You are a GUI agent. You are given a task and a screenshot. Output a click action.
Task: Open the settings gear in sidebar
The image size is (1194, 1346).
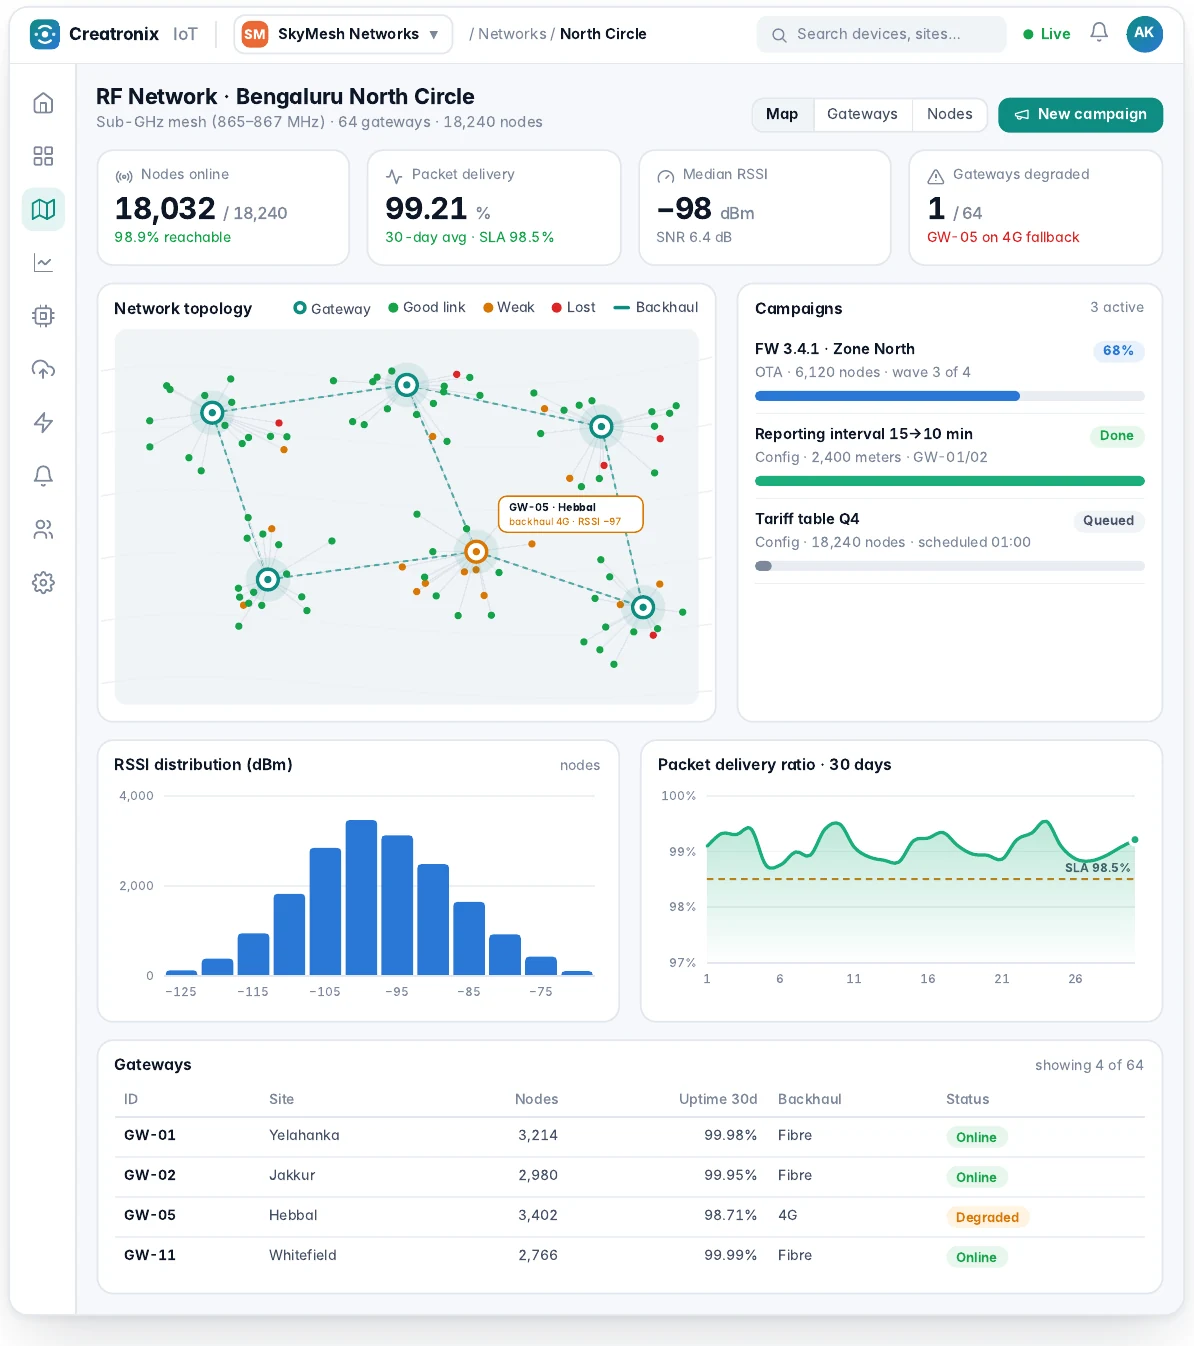tap(43, 583)
